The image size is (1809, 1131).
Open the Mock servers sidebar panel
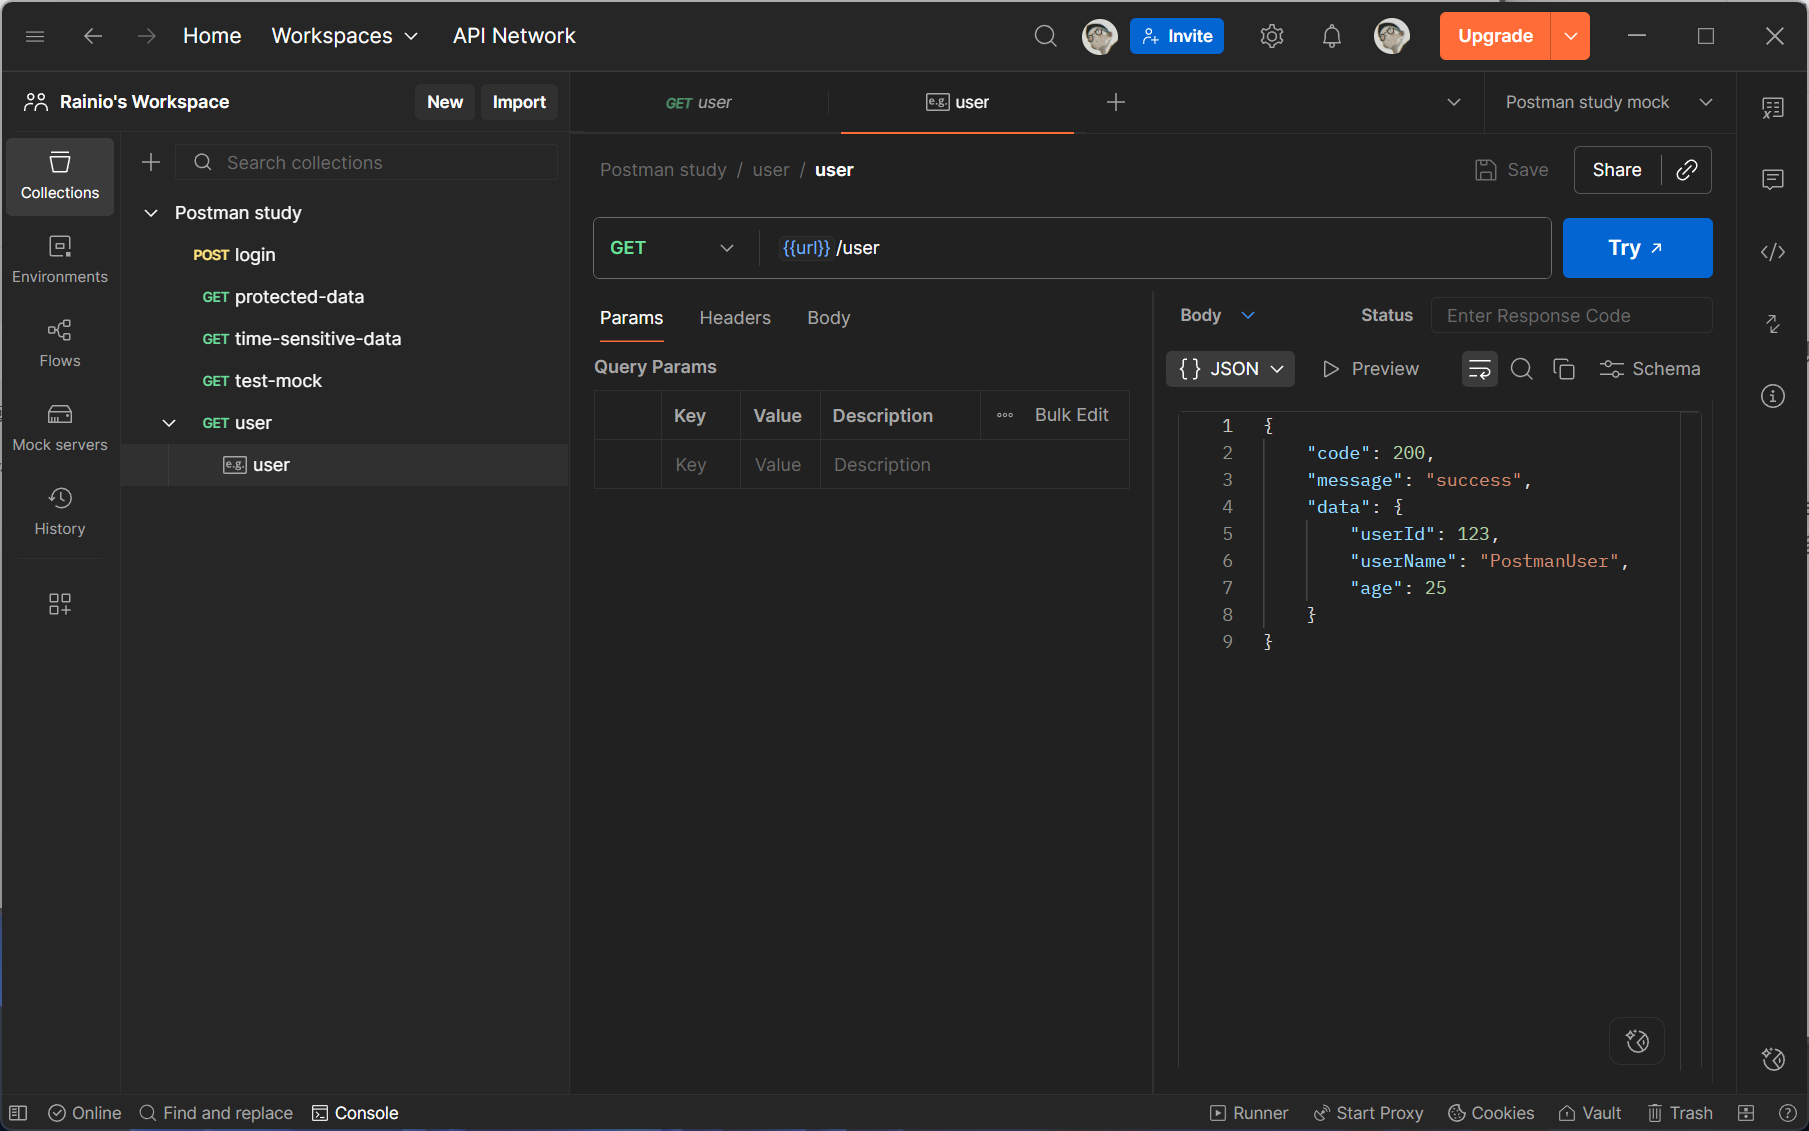click(60, 428)
